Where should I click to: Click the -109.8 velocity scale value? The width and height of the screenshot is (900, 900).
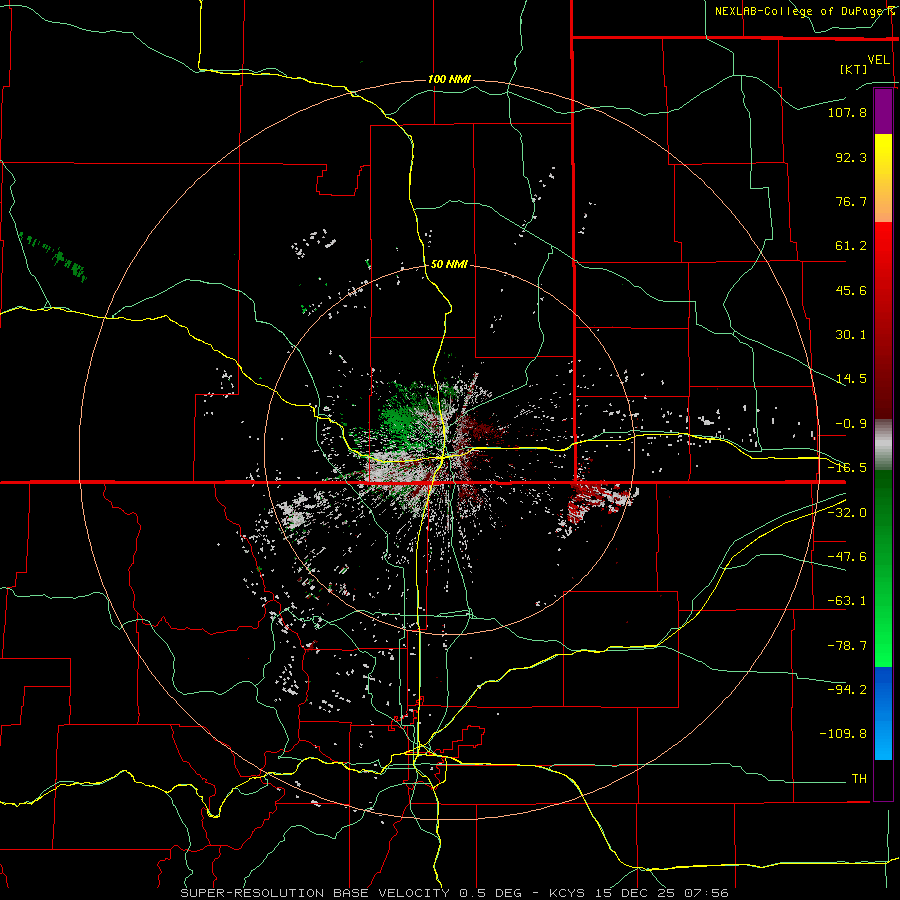tap(843, 734)
